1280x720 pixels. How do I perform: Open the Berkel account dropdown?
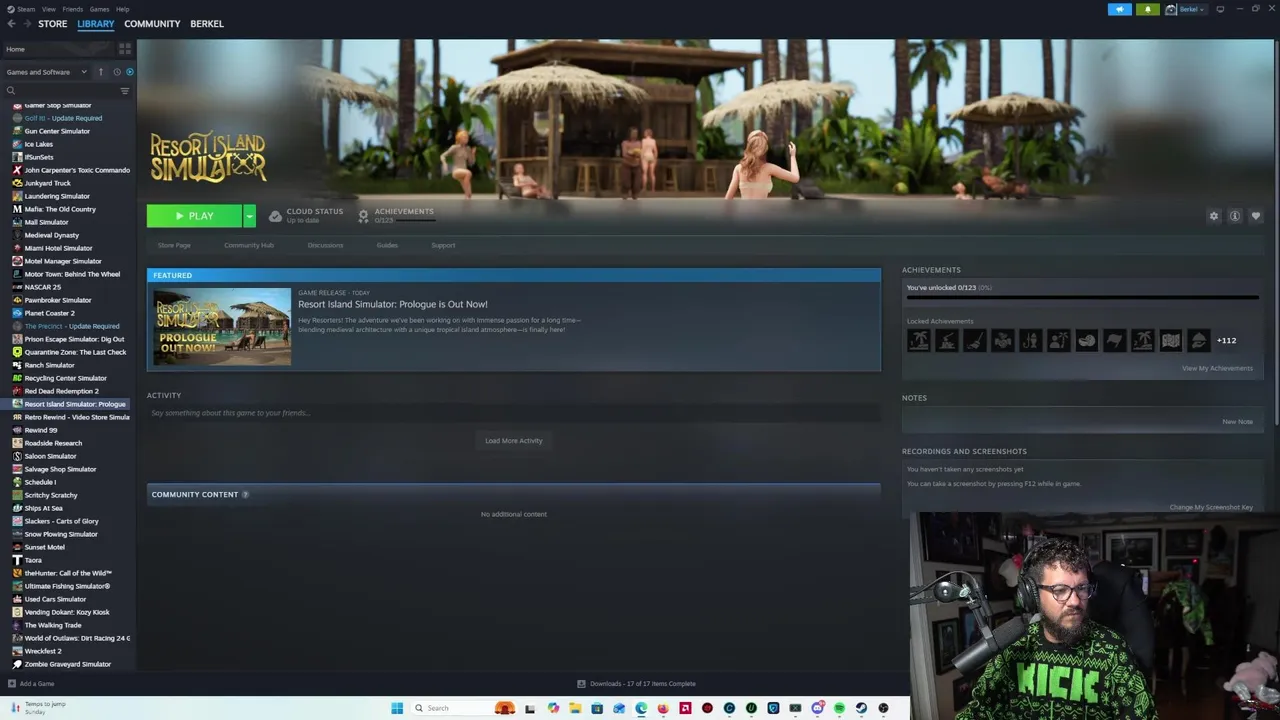click(1192, 9)
